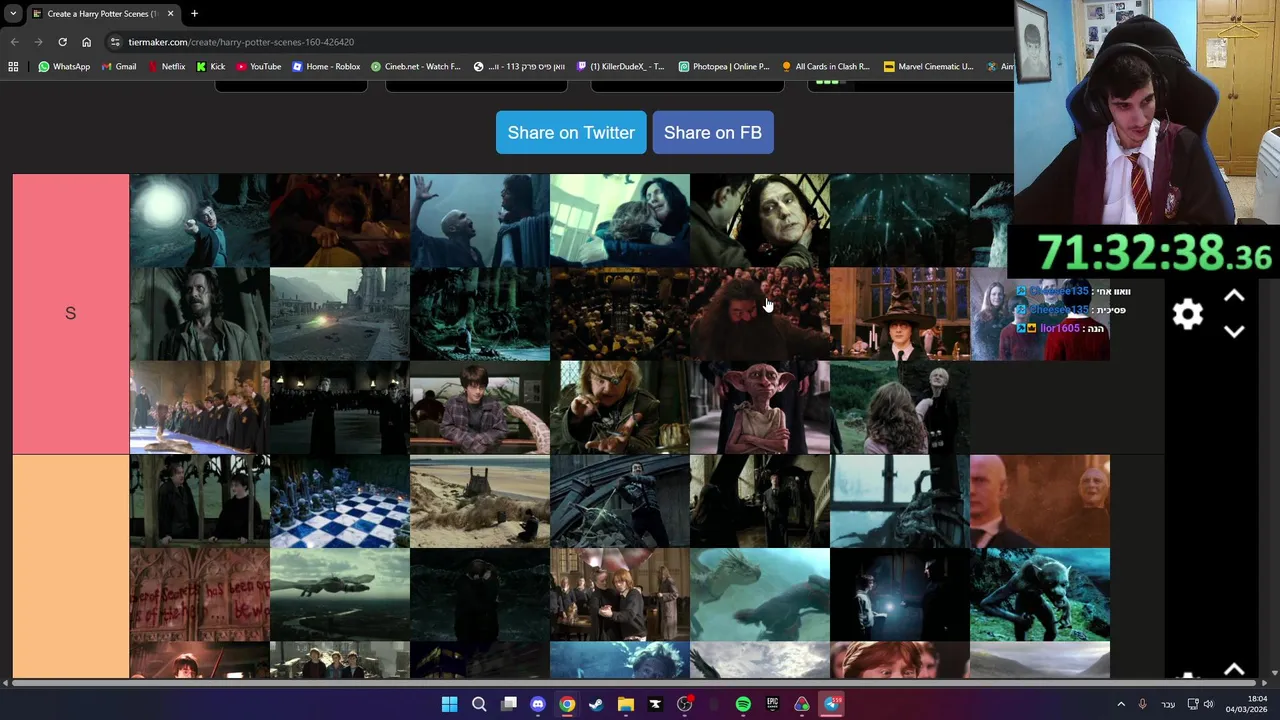Open the Chrome apps grid icon
Screen dimensions: 1280x720
[13, 66]
